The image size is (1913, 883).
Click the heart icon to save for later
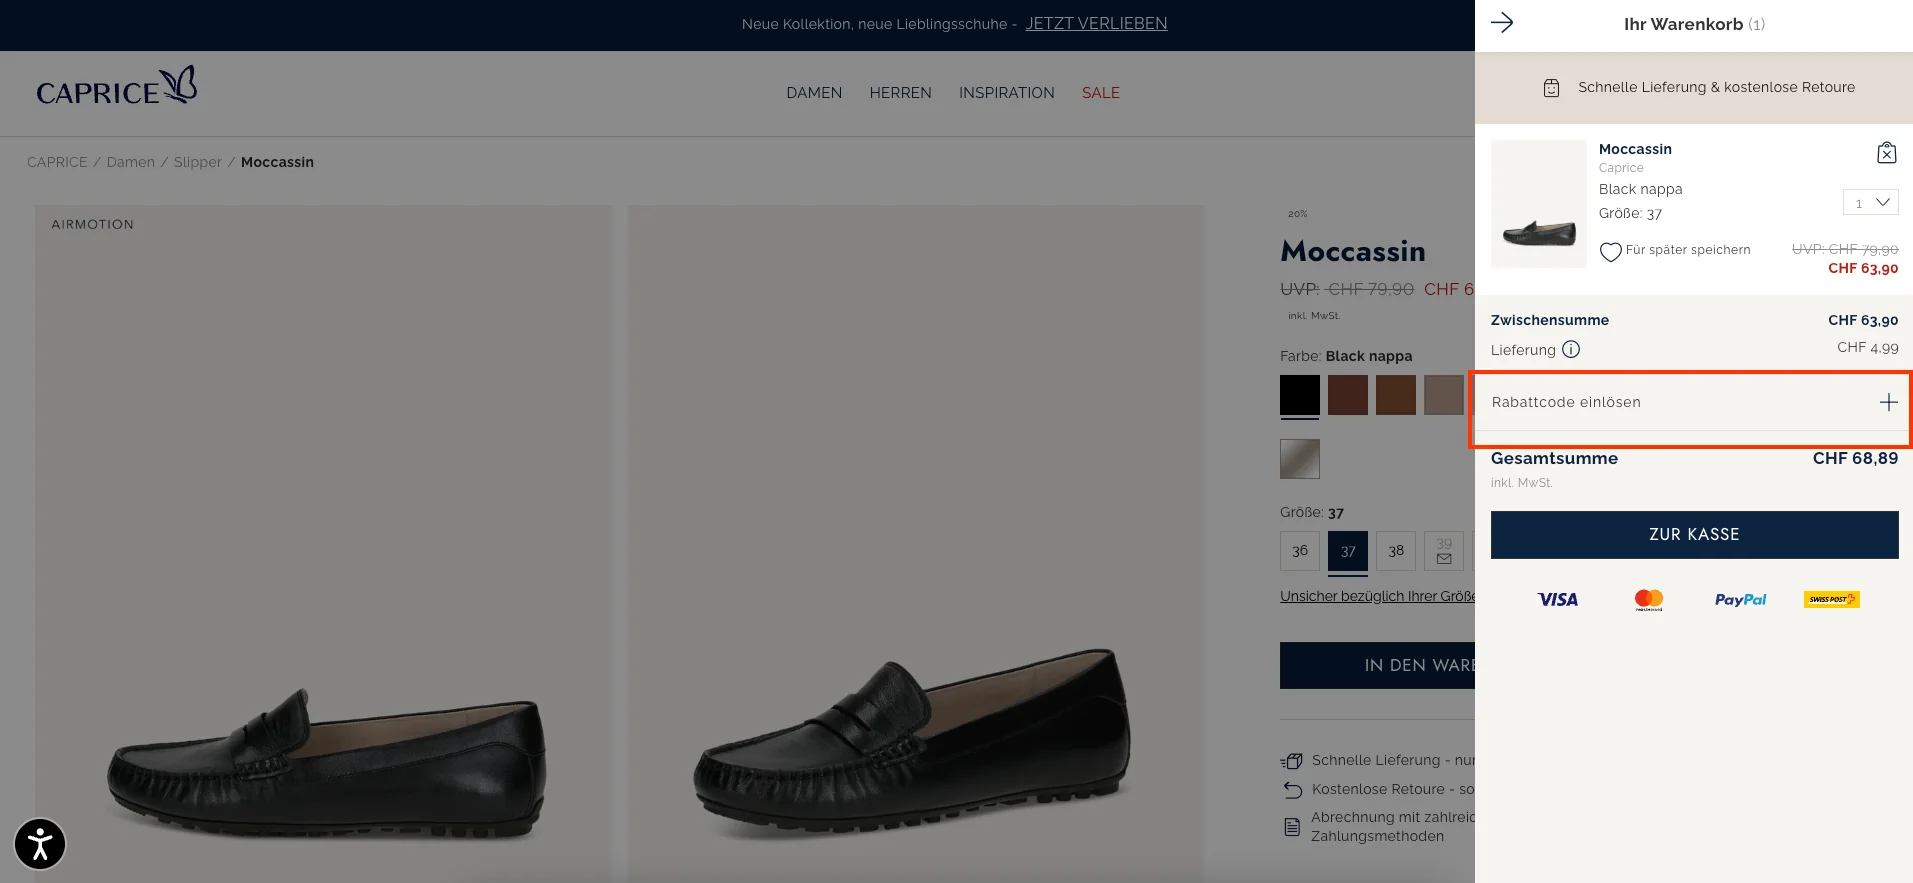point(1610,252)
